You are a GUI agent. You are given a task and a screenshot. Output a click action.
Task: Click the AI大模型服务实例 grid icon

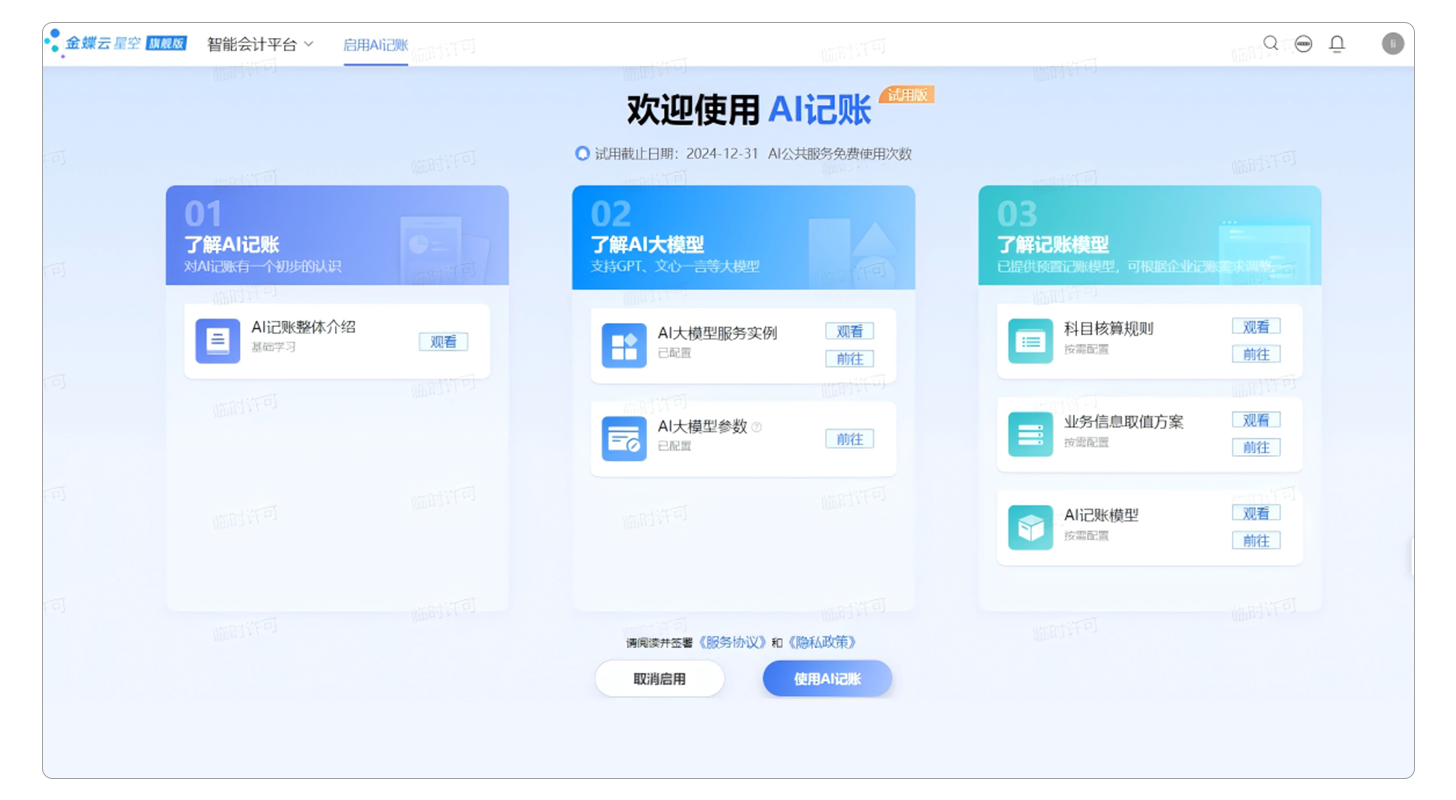coord(624,345)
